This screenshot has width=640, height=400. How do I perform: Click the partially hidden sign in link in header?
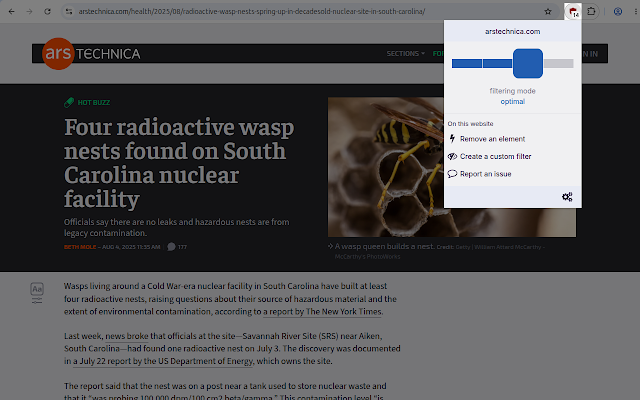click(590, 54)
